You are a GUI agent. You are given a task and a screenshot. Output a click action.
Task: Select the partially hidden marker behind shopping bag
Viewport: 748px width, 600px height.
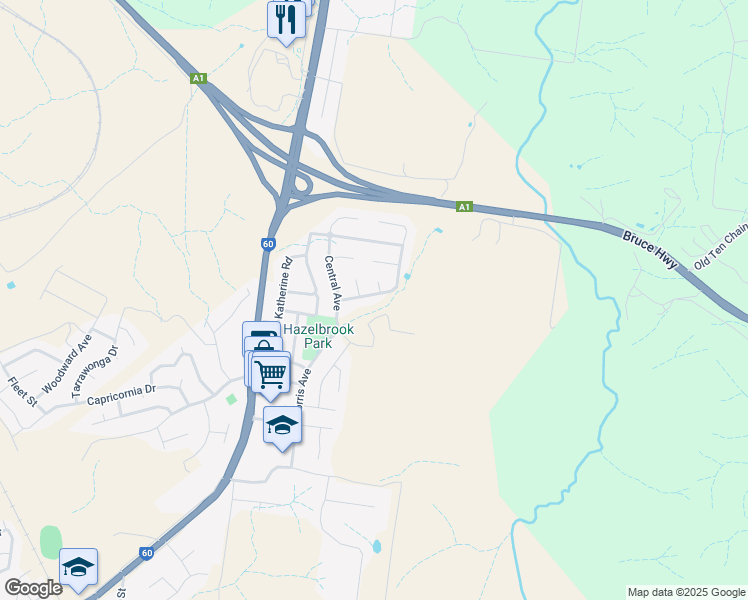pos(261,329)
